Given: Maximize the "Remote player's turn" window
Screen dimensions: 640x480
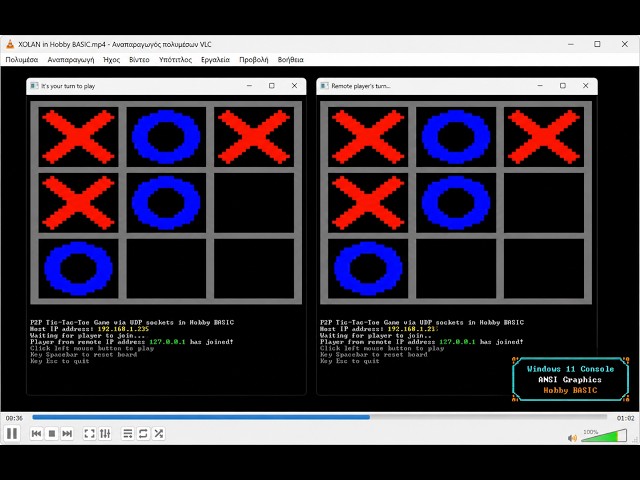Looking at the screenshot, I should tap(563, 86).
